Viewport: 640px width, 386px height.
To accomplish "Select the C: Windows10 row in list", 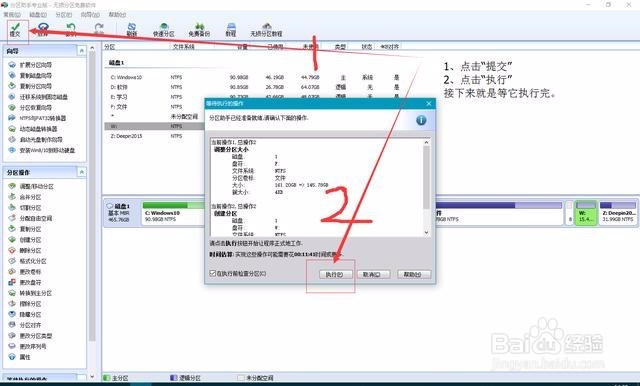I will point(253,77).
